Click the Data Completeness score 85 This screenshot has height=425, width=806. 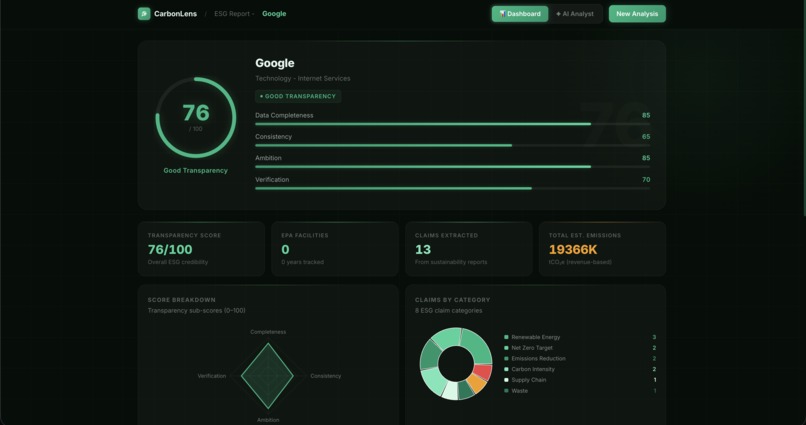pos(646,115)
